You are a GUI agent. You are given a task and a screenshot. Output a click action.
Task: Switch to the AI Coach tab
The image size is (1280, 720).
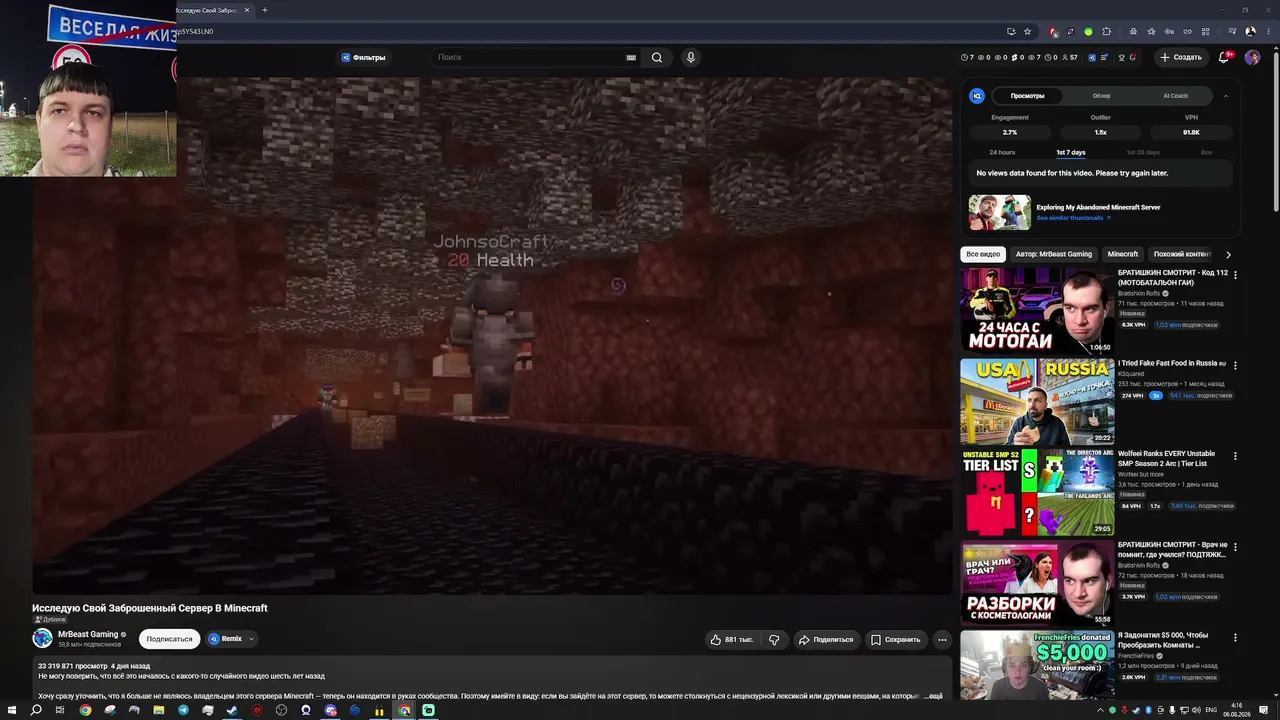(1175, 96)
